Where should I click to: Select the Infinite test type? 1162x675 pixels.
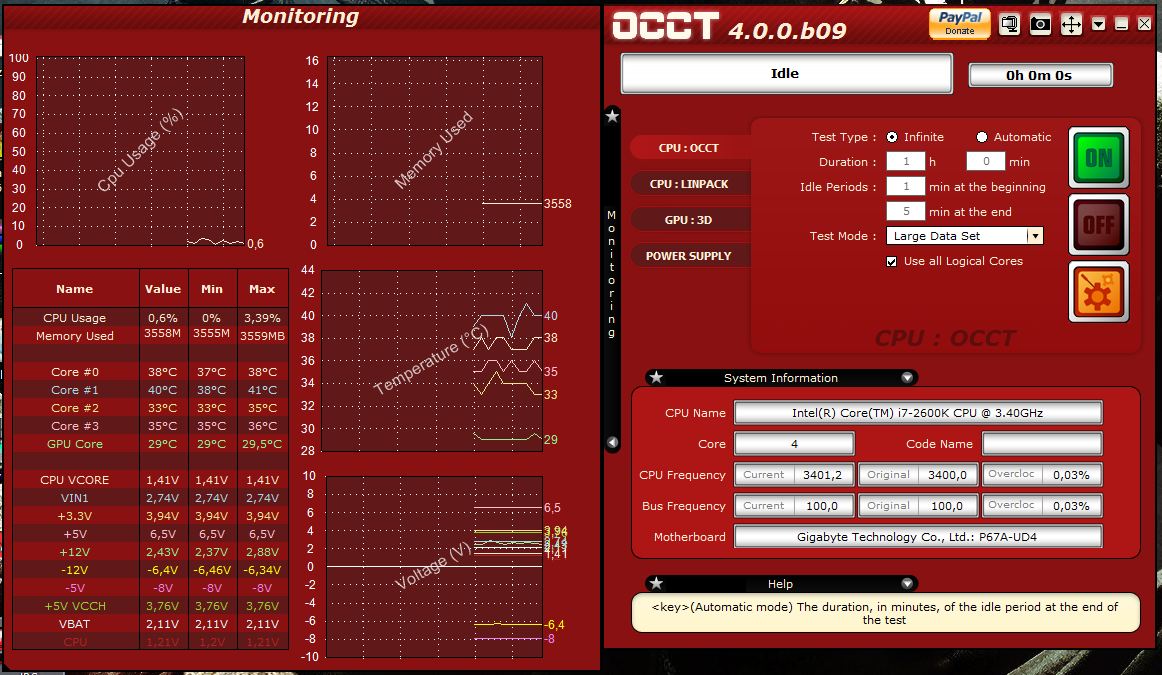[x=892, y=137]
